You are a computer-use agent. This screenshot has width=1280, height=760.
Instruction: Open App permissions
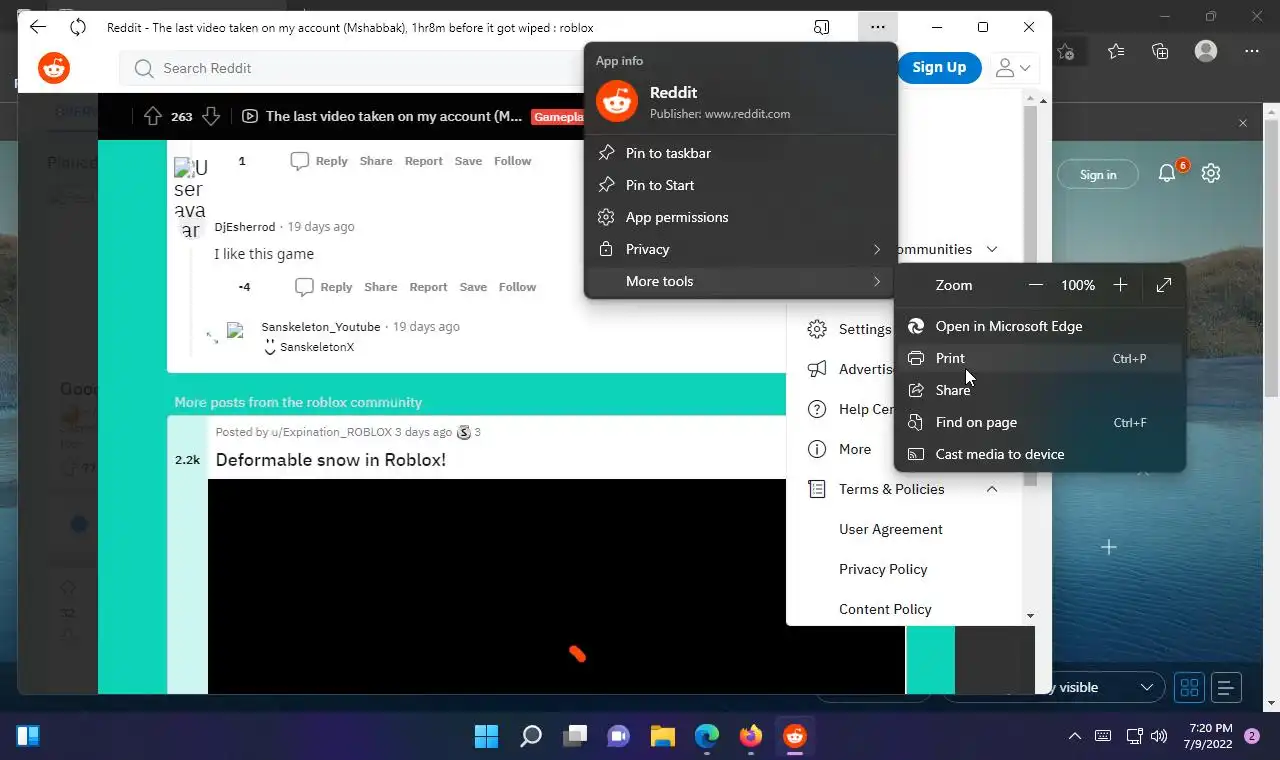[x=741, y=217]
